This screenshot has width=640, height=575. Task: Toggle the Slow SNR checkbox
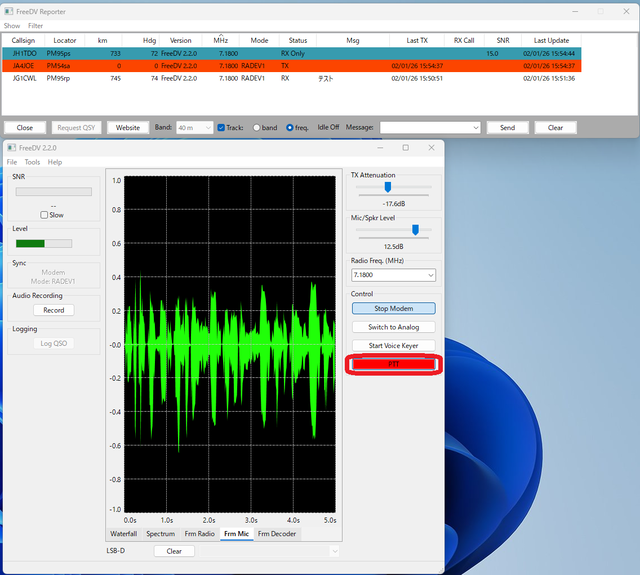coord(44,215)
